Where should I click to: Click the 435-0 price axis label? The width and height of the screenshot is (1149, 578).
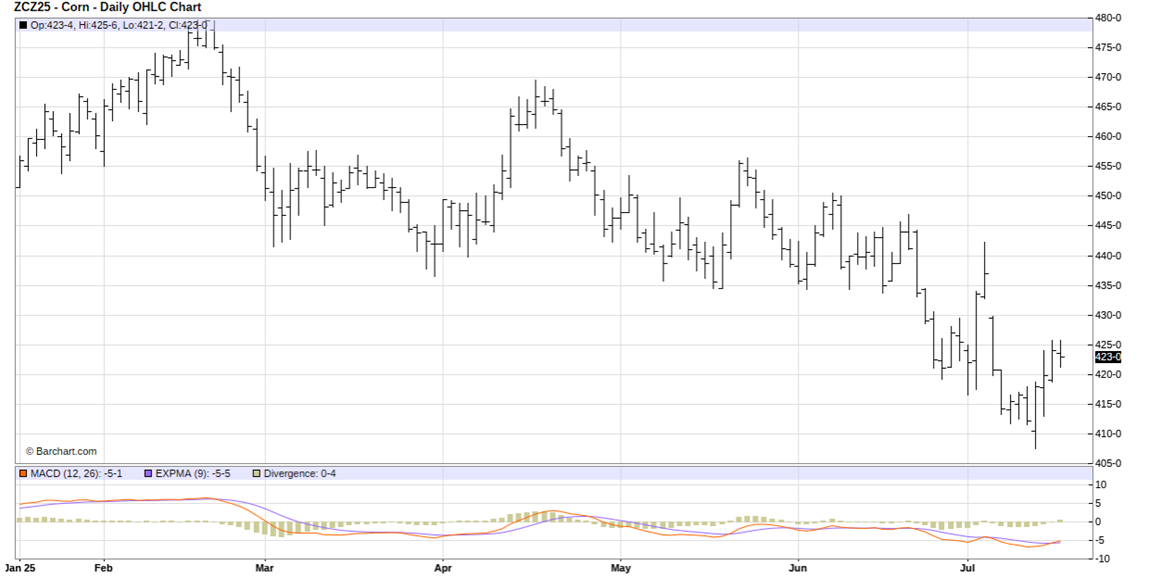click(1109, 286)
